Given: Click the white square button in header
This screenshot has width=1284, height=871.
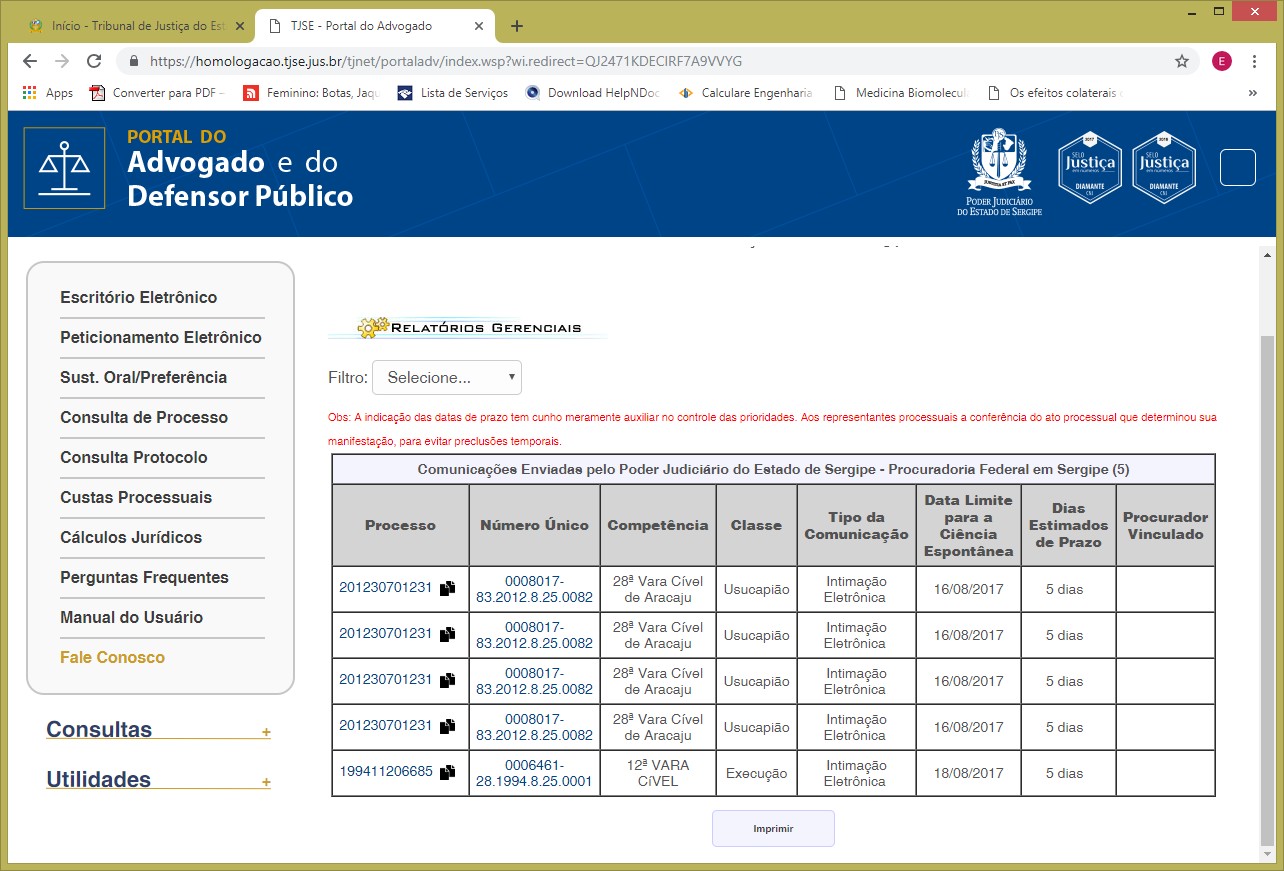Looking at the screenshot, I should pos(1237,167).
